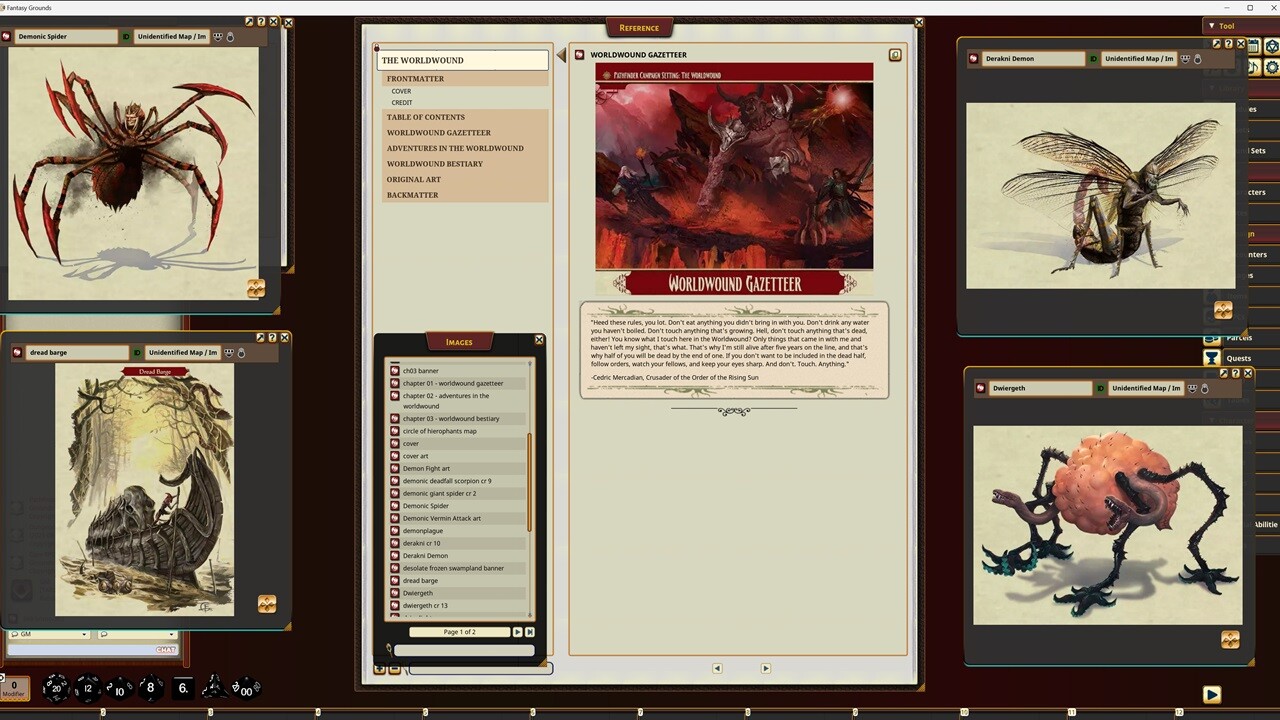Collapse the reference index with left arrow
This screenshot has width=1280, height=720.
[561, 55]
